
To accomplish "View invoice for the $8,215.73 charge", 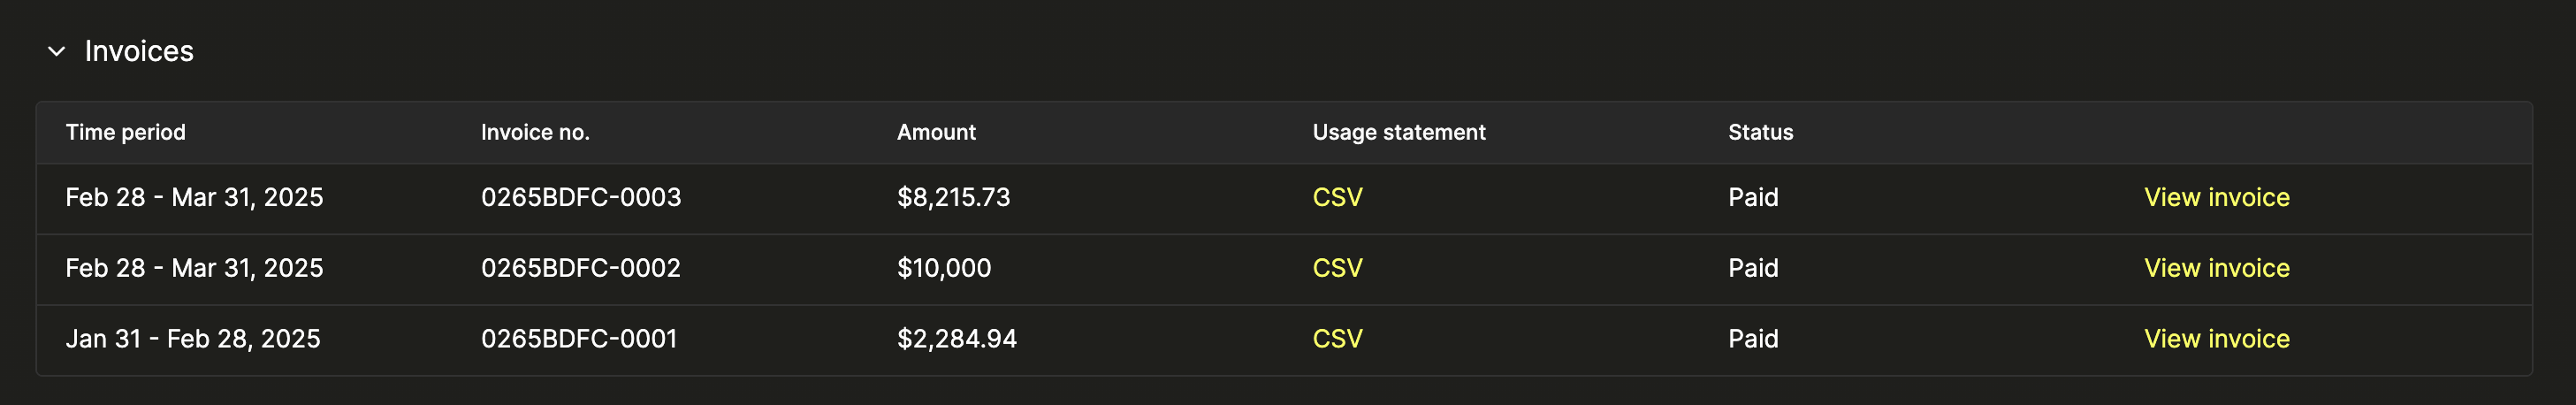I will click(2216, 197).
